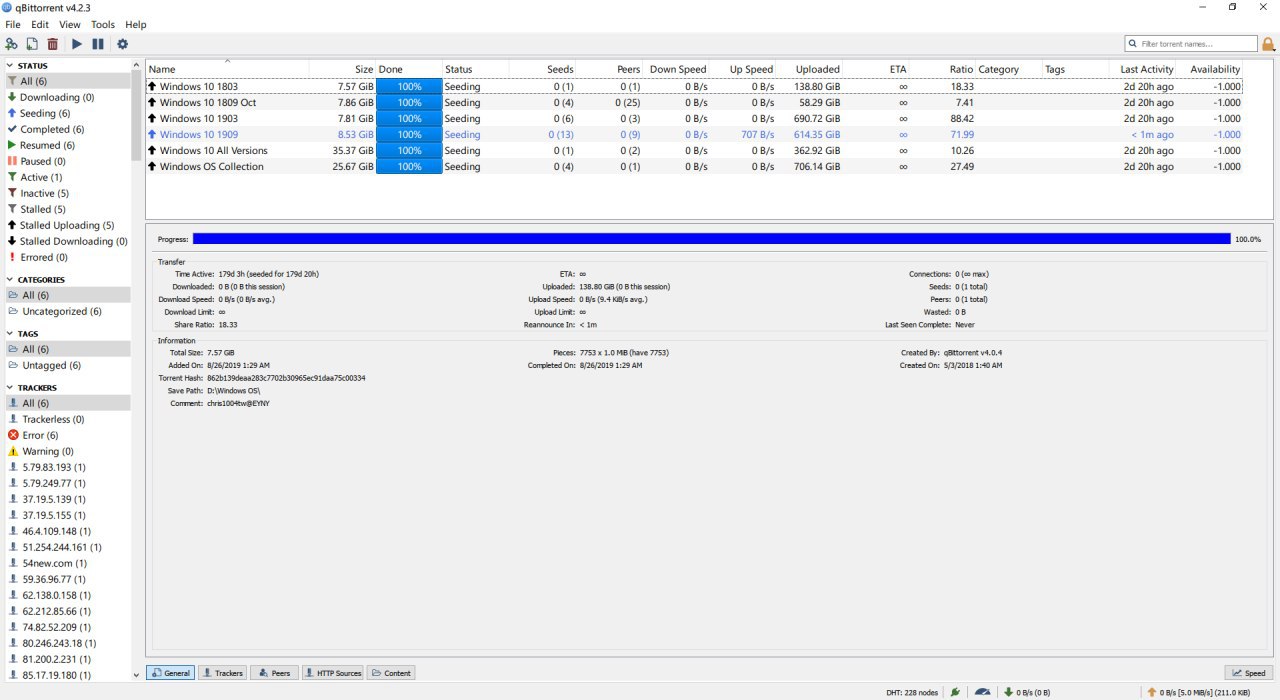
Task: Click the DHT: 228 nodes status text
Action: 912,692
